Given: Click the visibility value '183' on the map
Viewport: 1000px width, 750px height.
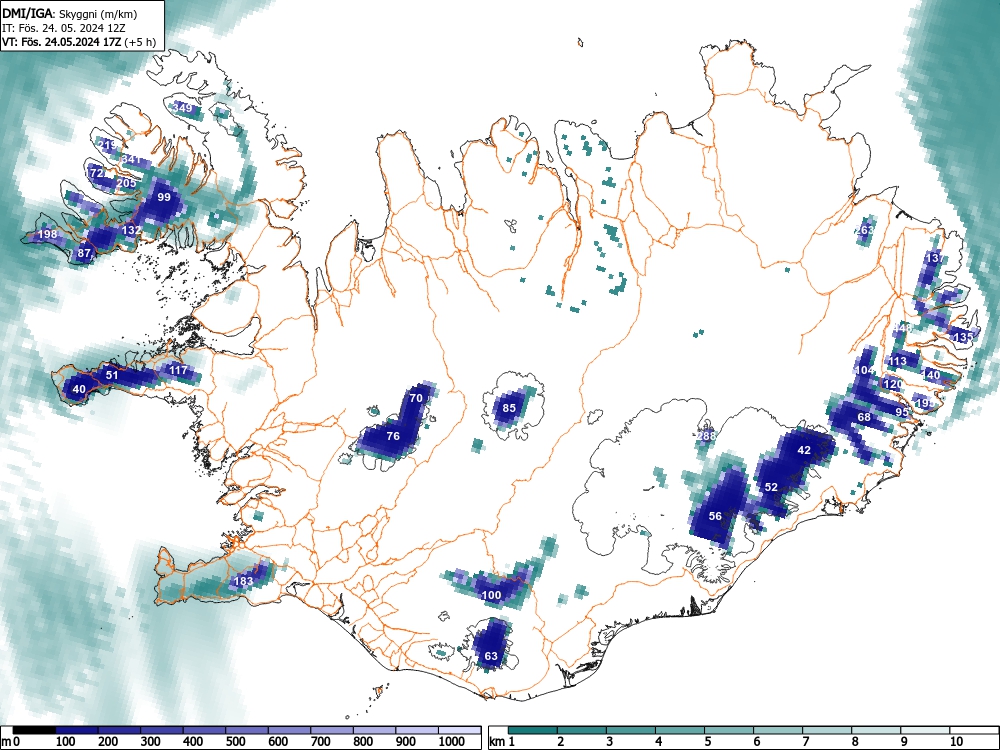Looking at the screenshot, I should 244,581.
